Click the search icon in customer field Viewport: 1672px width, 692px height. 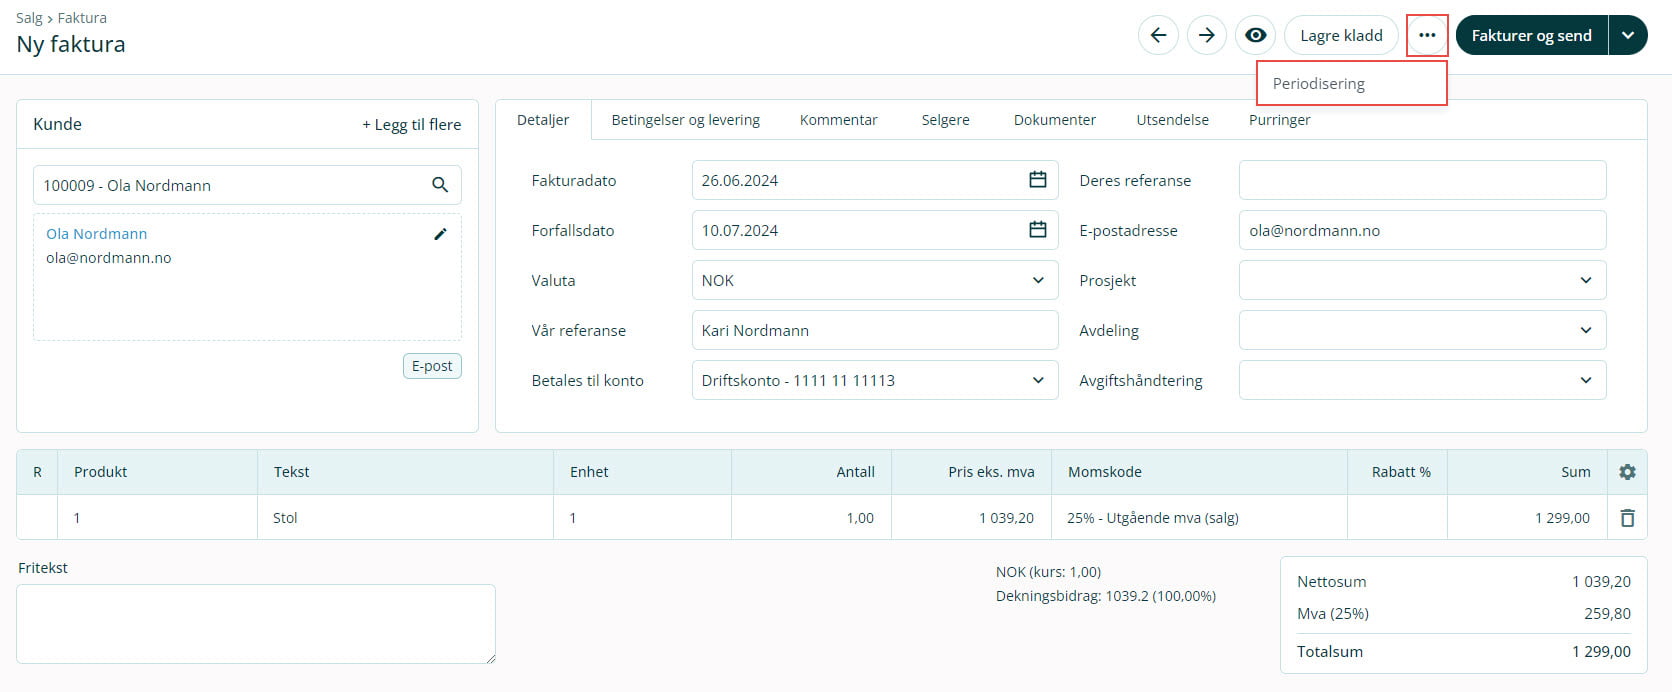click(x=440, y=185)
